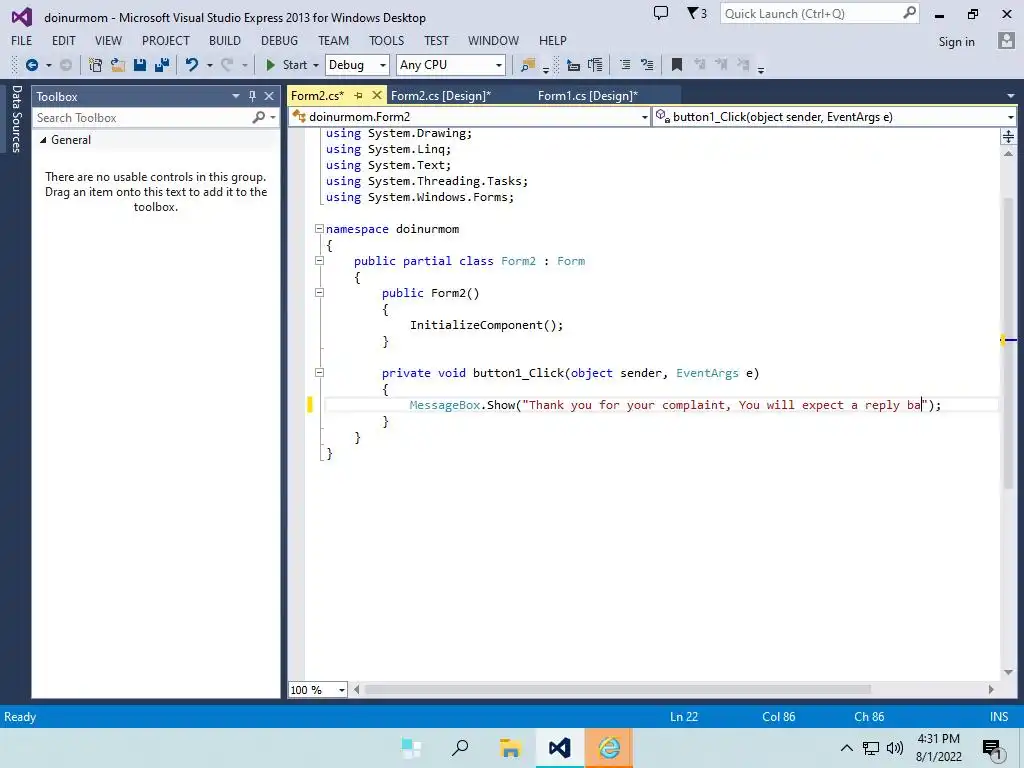Open the Navigate Backward dropdown arrow
The height and width of the screenshot is (768, 1024).
pos(48,65)
